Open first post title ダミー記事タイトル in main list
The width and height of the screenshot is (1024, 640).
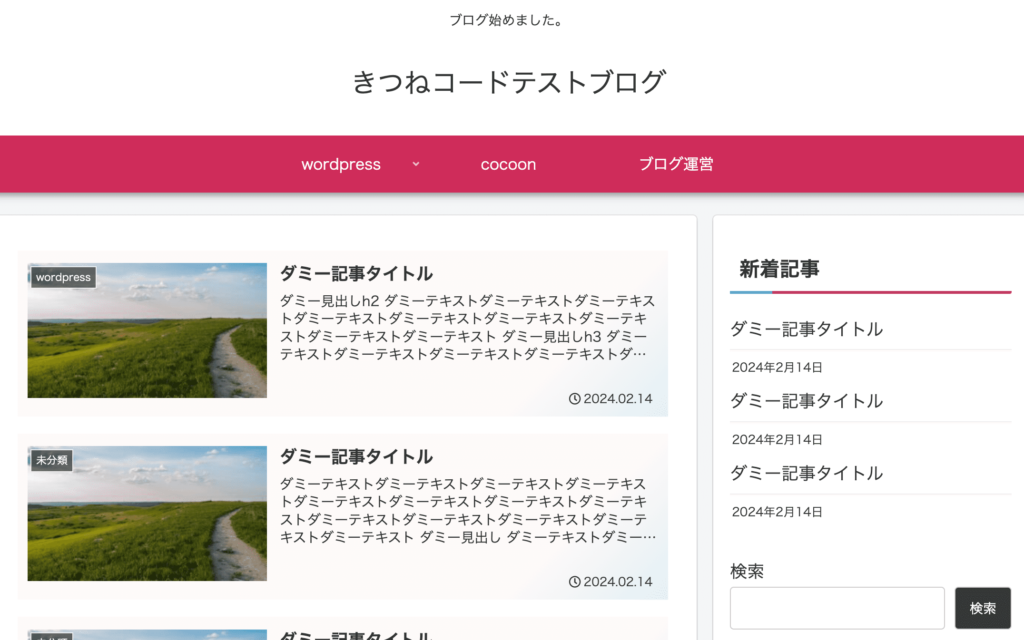pos(357,274)
